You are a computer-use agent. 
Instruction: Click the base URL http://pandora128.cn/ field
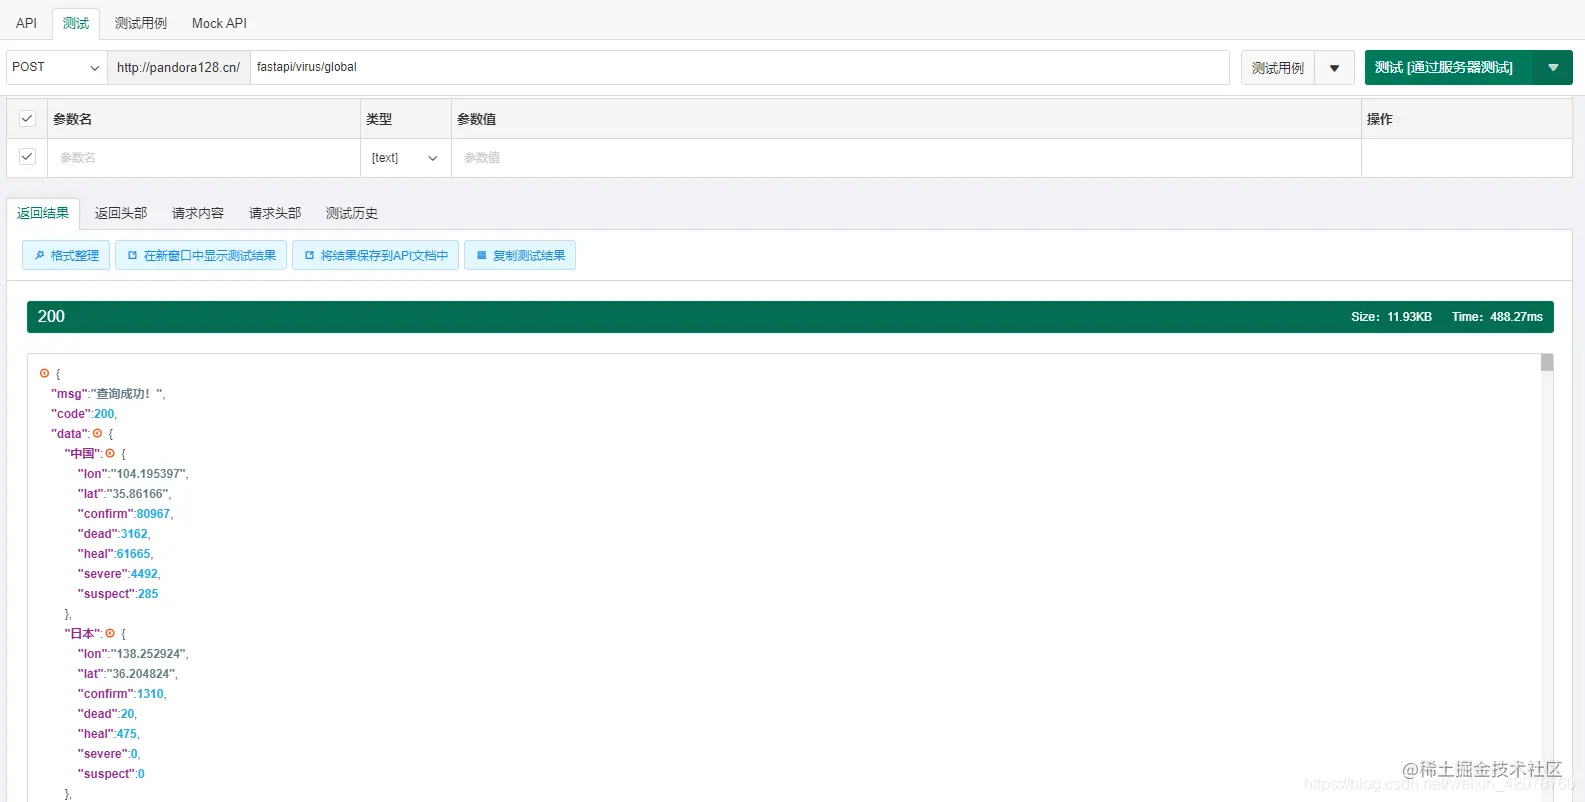(179, 67)
